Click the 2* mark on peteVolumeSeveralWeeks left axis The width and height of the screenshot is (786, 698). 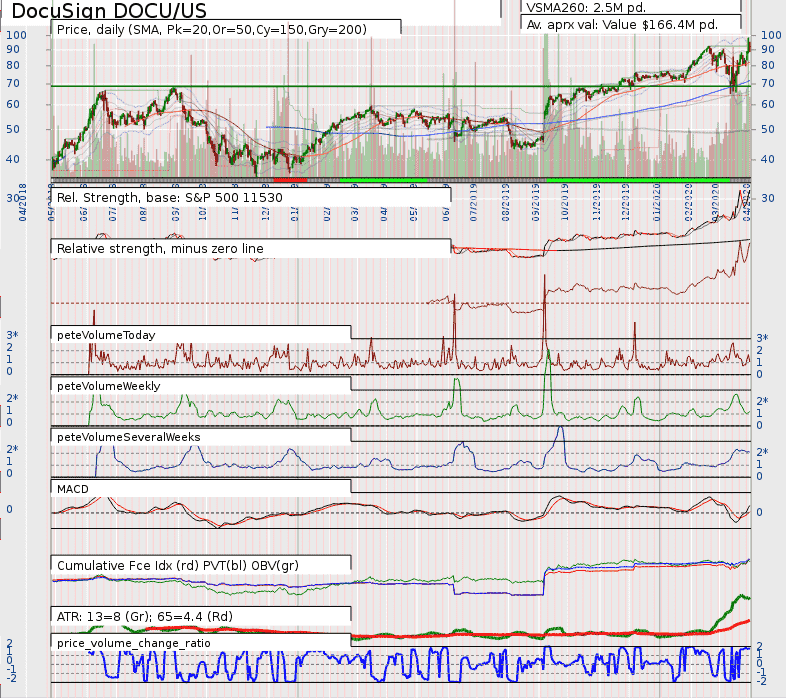tap(12, 449)
